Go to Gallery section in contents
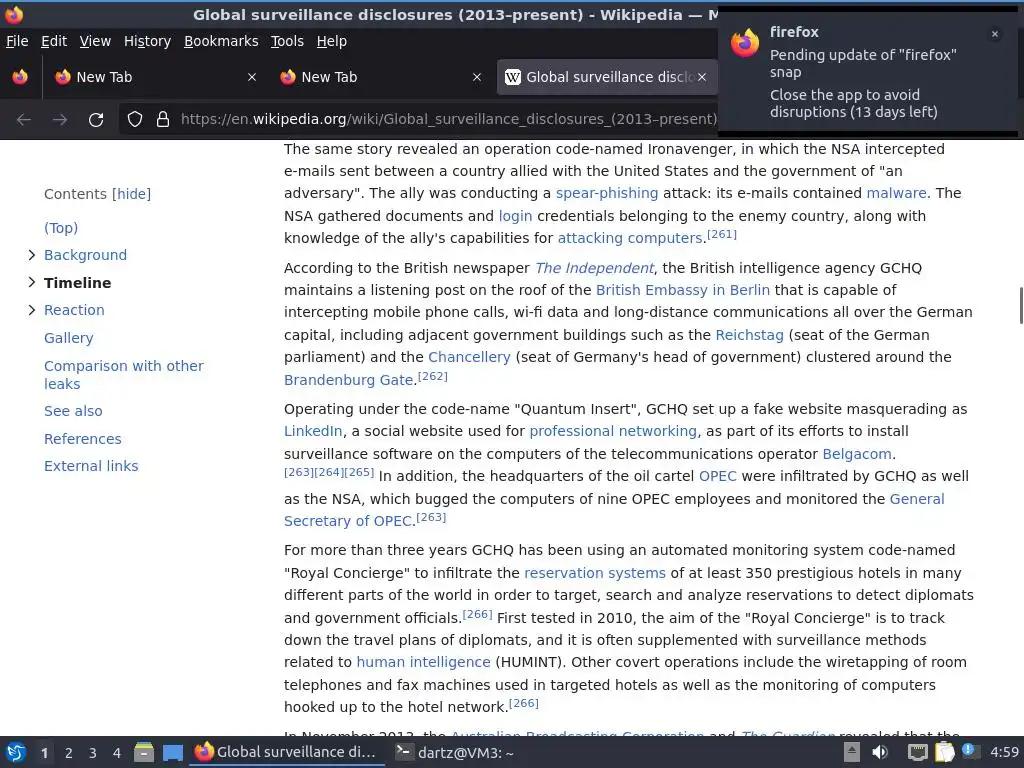The height and width of the screenshot is (768, 1024). tap(69, 338)
